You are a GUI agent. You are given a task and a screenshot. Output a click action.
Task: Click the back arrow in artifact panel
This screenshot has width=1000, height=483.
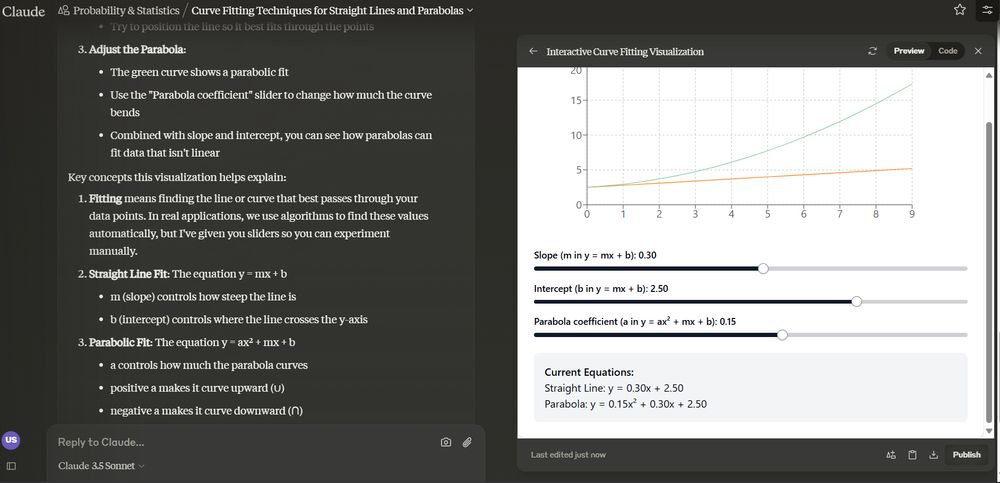(533, 51)
